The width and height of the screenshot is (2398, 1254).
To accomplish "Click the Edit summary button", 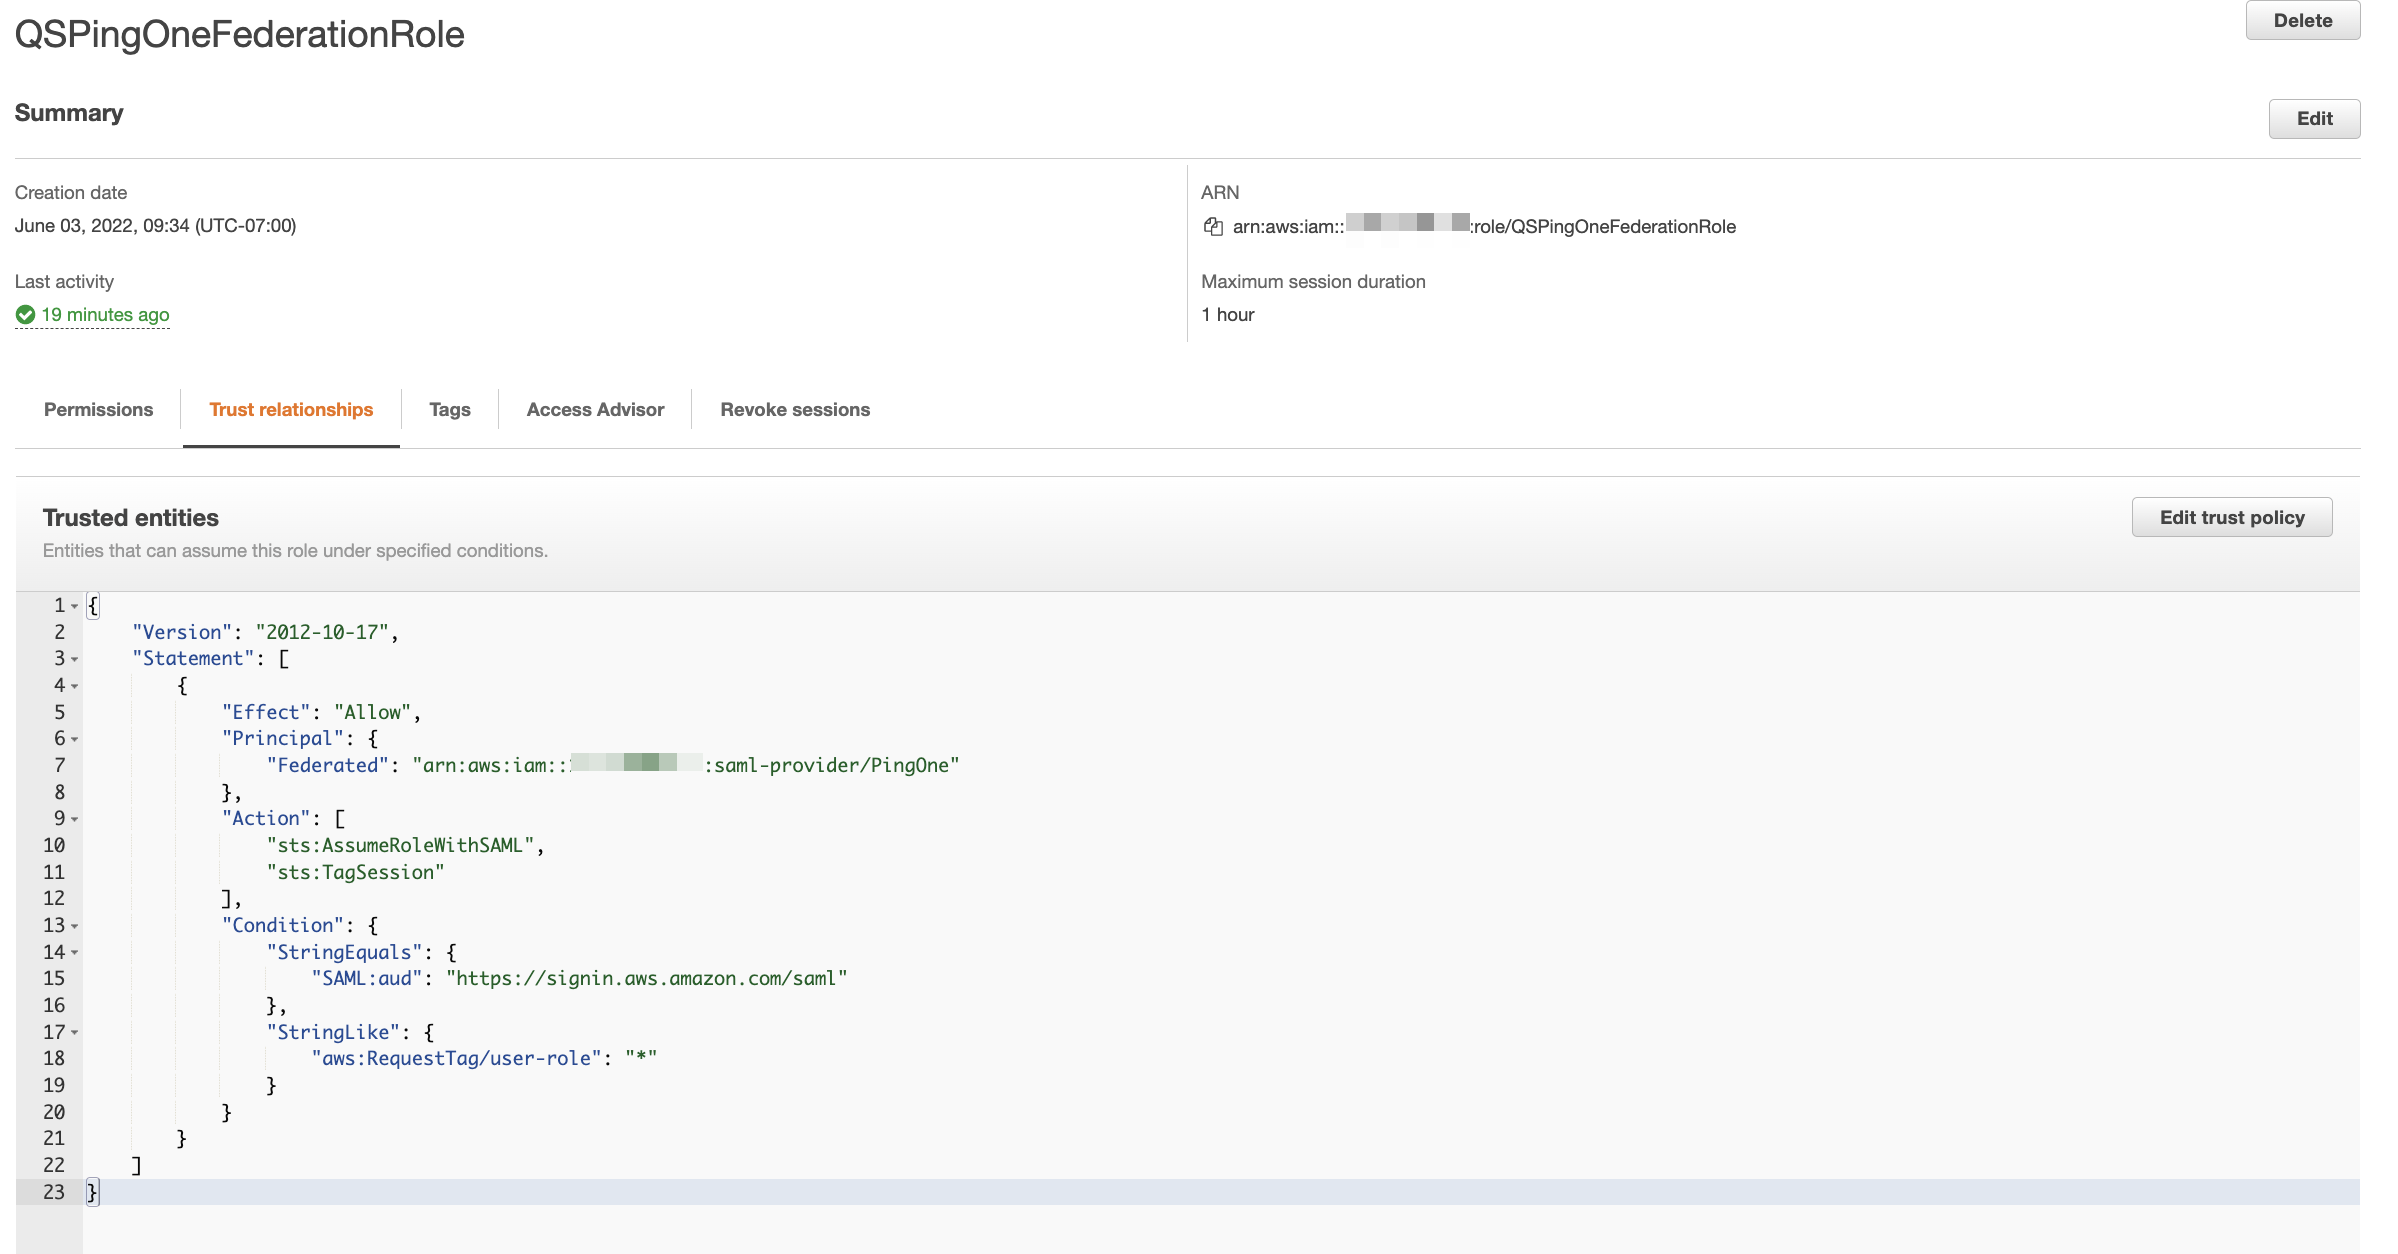I will tap(2314, 119).
